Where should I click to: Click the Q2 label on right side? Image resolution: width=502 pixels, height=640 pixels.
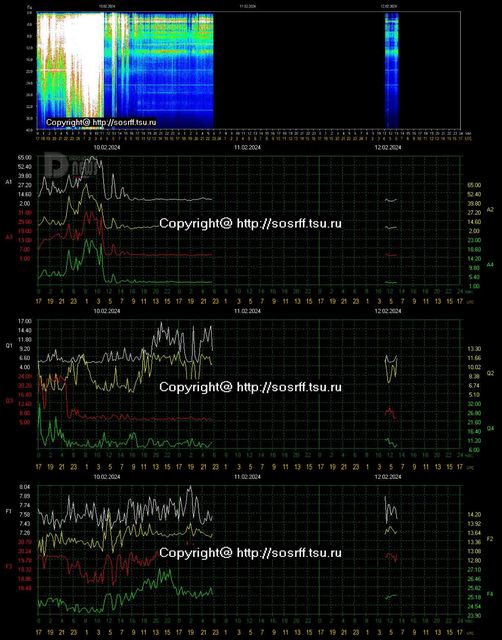pyautogui.click(x=490, y=373)
